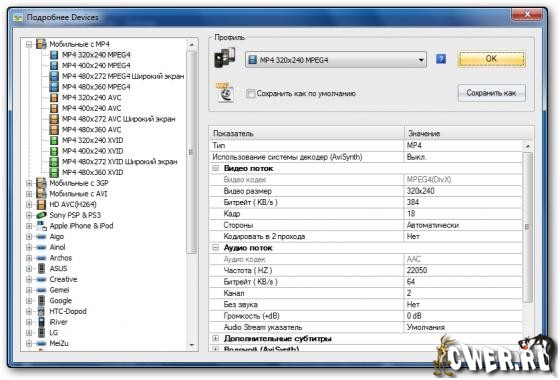Click device tree scrollbar up arrow
This screenshot has width=560, height=380.
[x=192, y=45]
